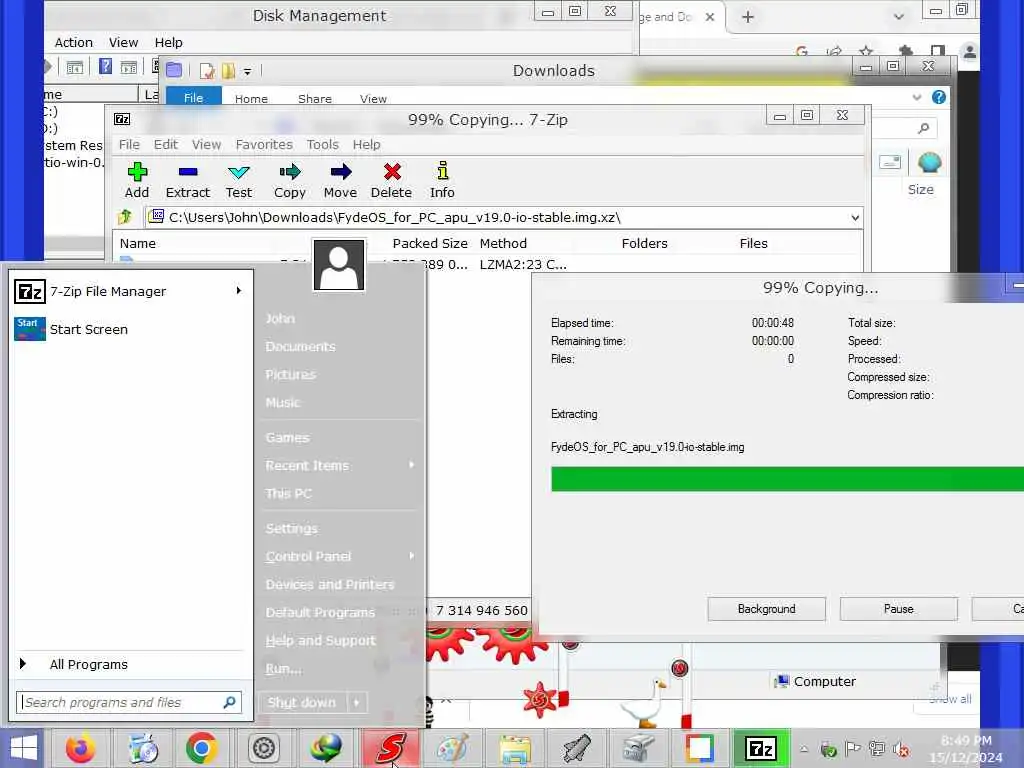
Task: Sort by the Packed Size column
Action: (430, 243)
